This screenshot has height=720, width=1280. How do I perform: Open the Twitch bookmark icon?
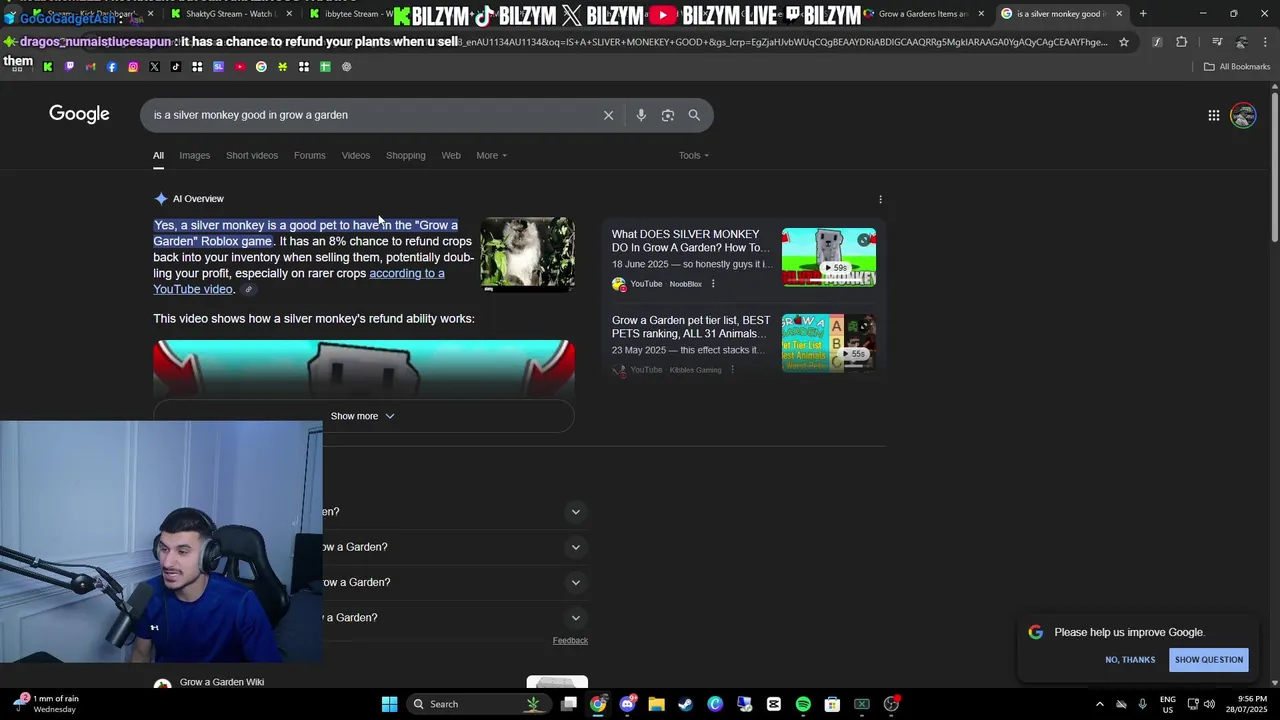69,67
